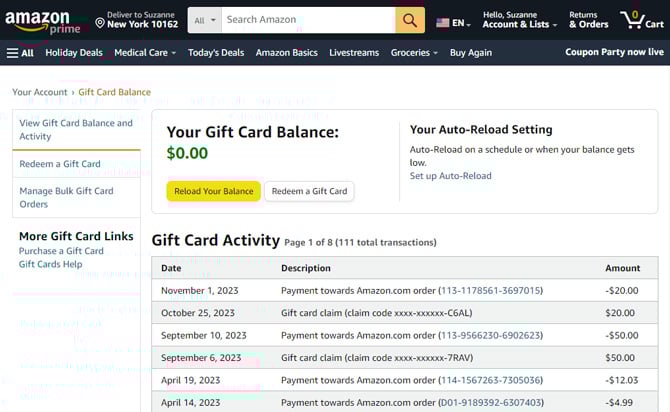The height and width of the screenshot is (412, 670).
Task: Open order 113-1178561-3697015 link
Action: click(x=491, y=291)
